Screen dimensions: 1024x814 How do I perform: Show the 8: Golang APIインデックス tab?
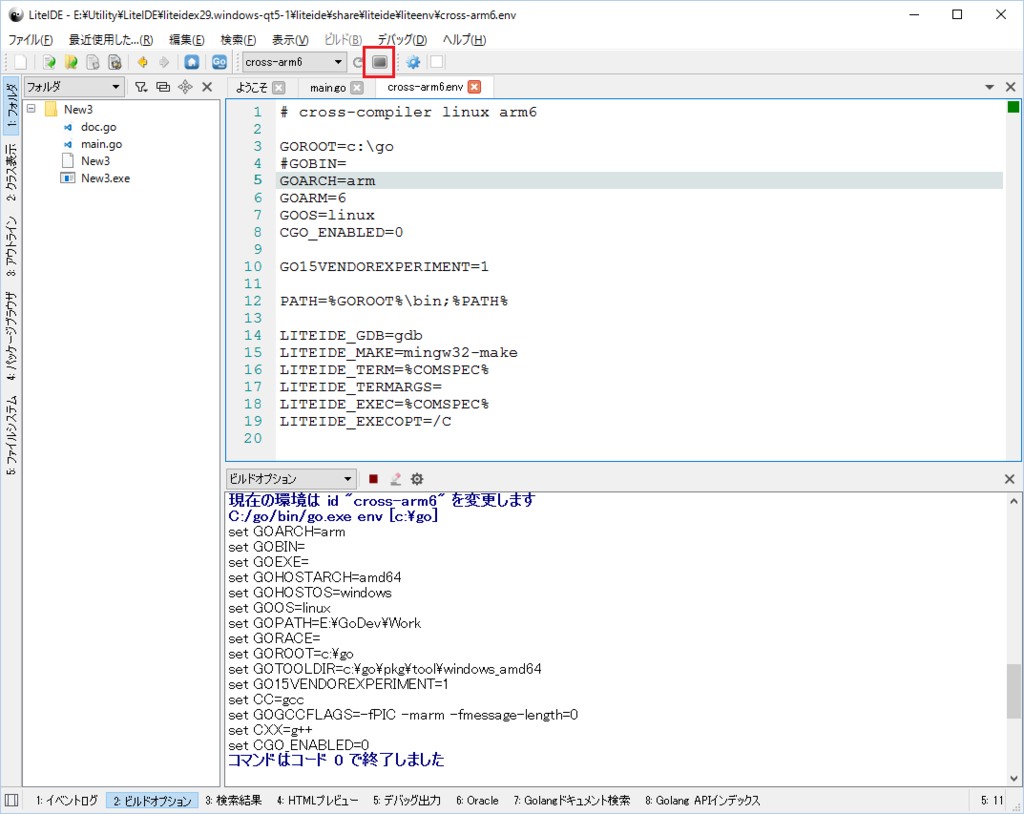(703, 800)
